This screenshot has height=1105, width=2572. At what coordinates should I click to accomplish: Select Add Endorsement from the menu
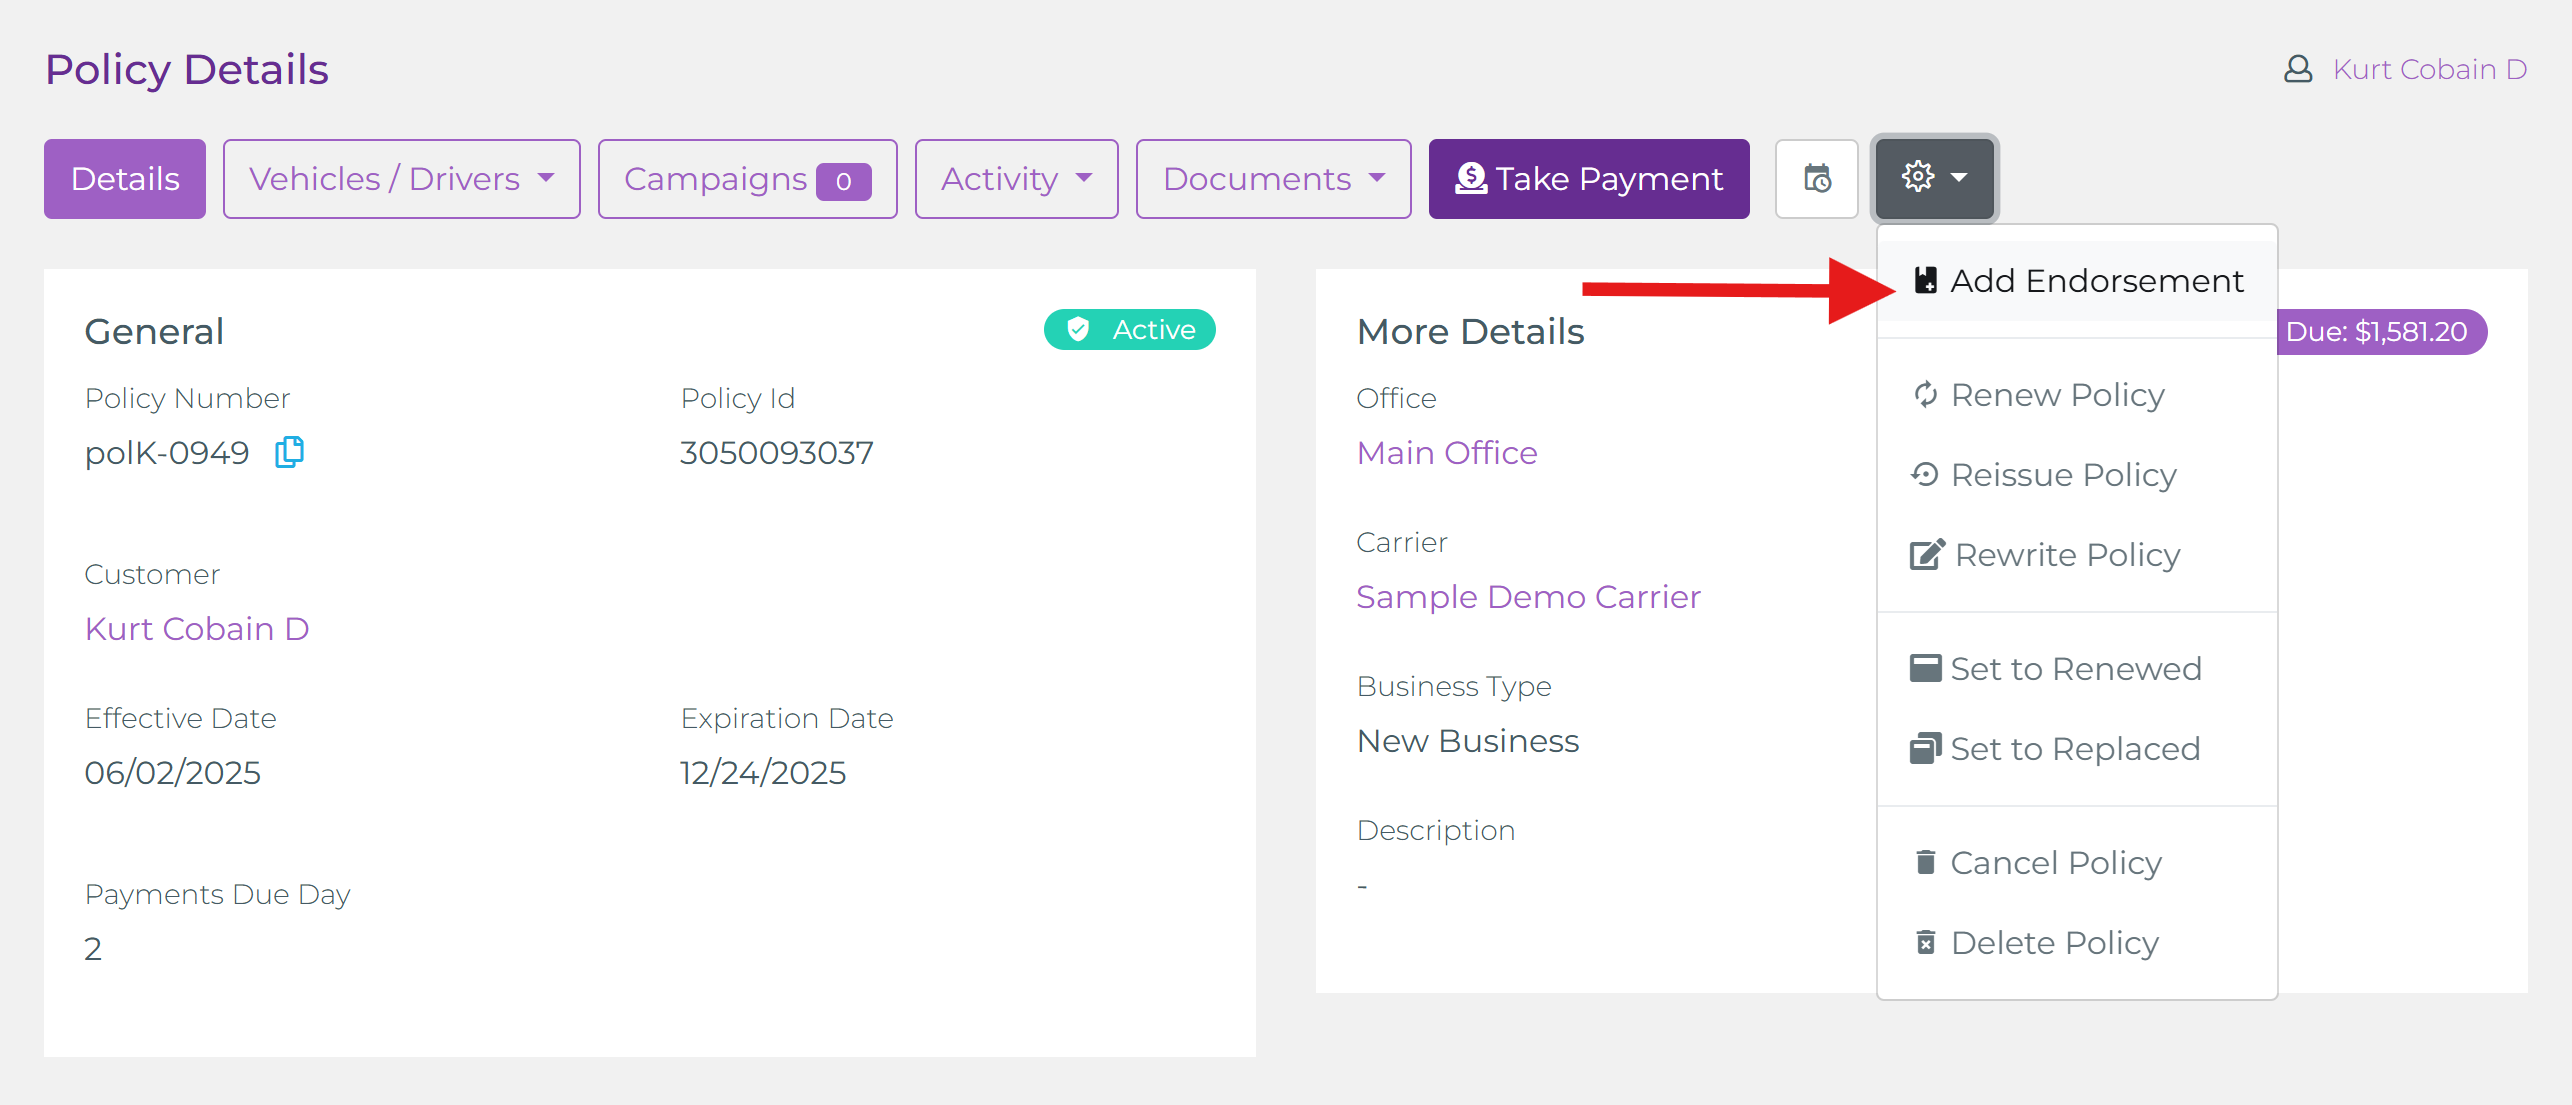click(x=2078, y=281)
